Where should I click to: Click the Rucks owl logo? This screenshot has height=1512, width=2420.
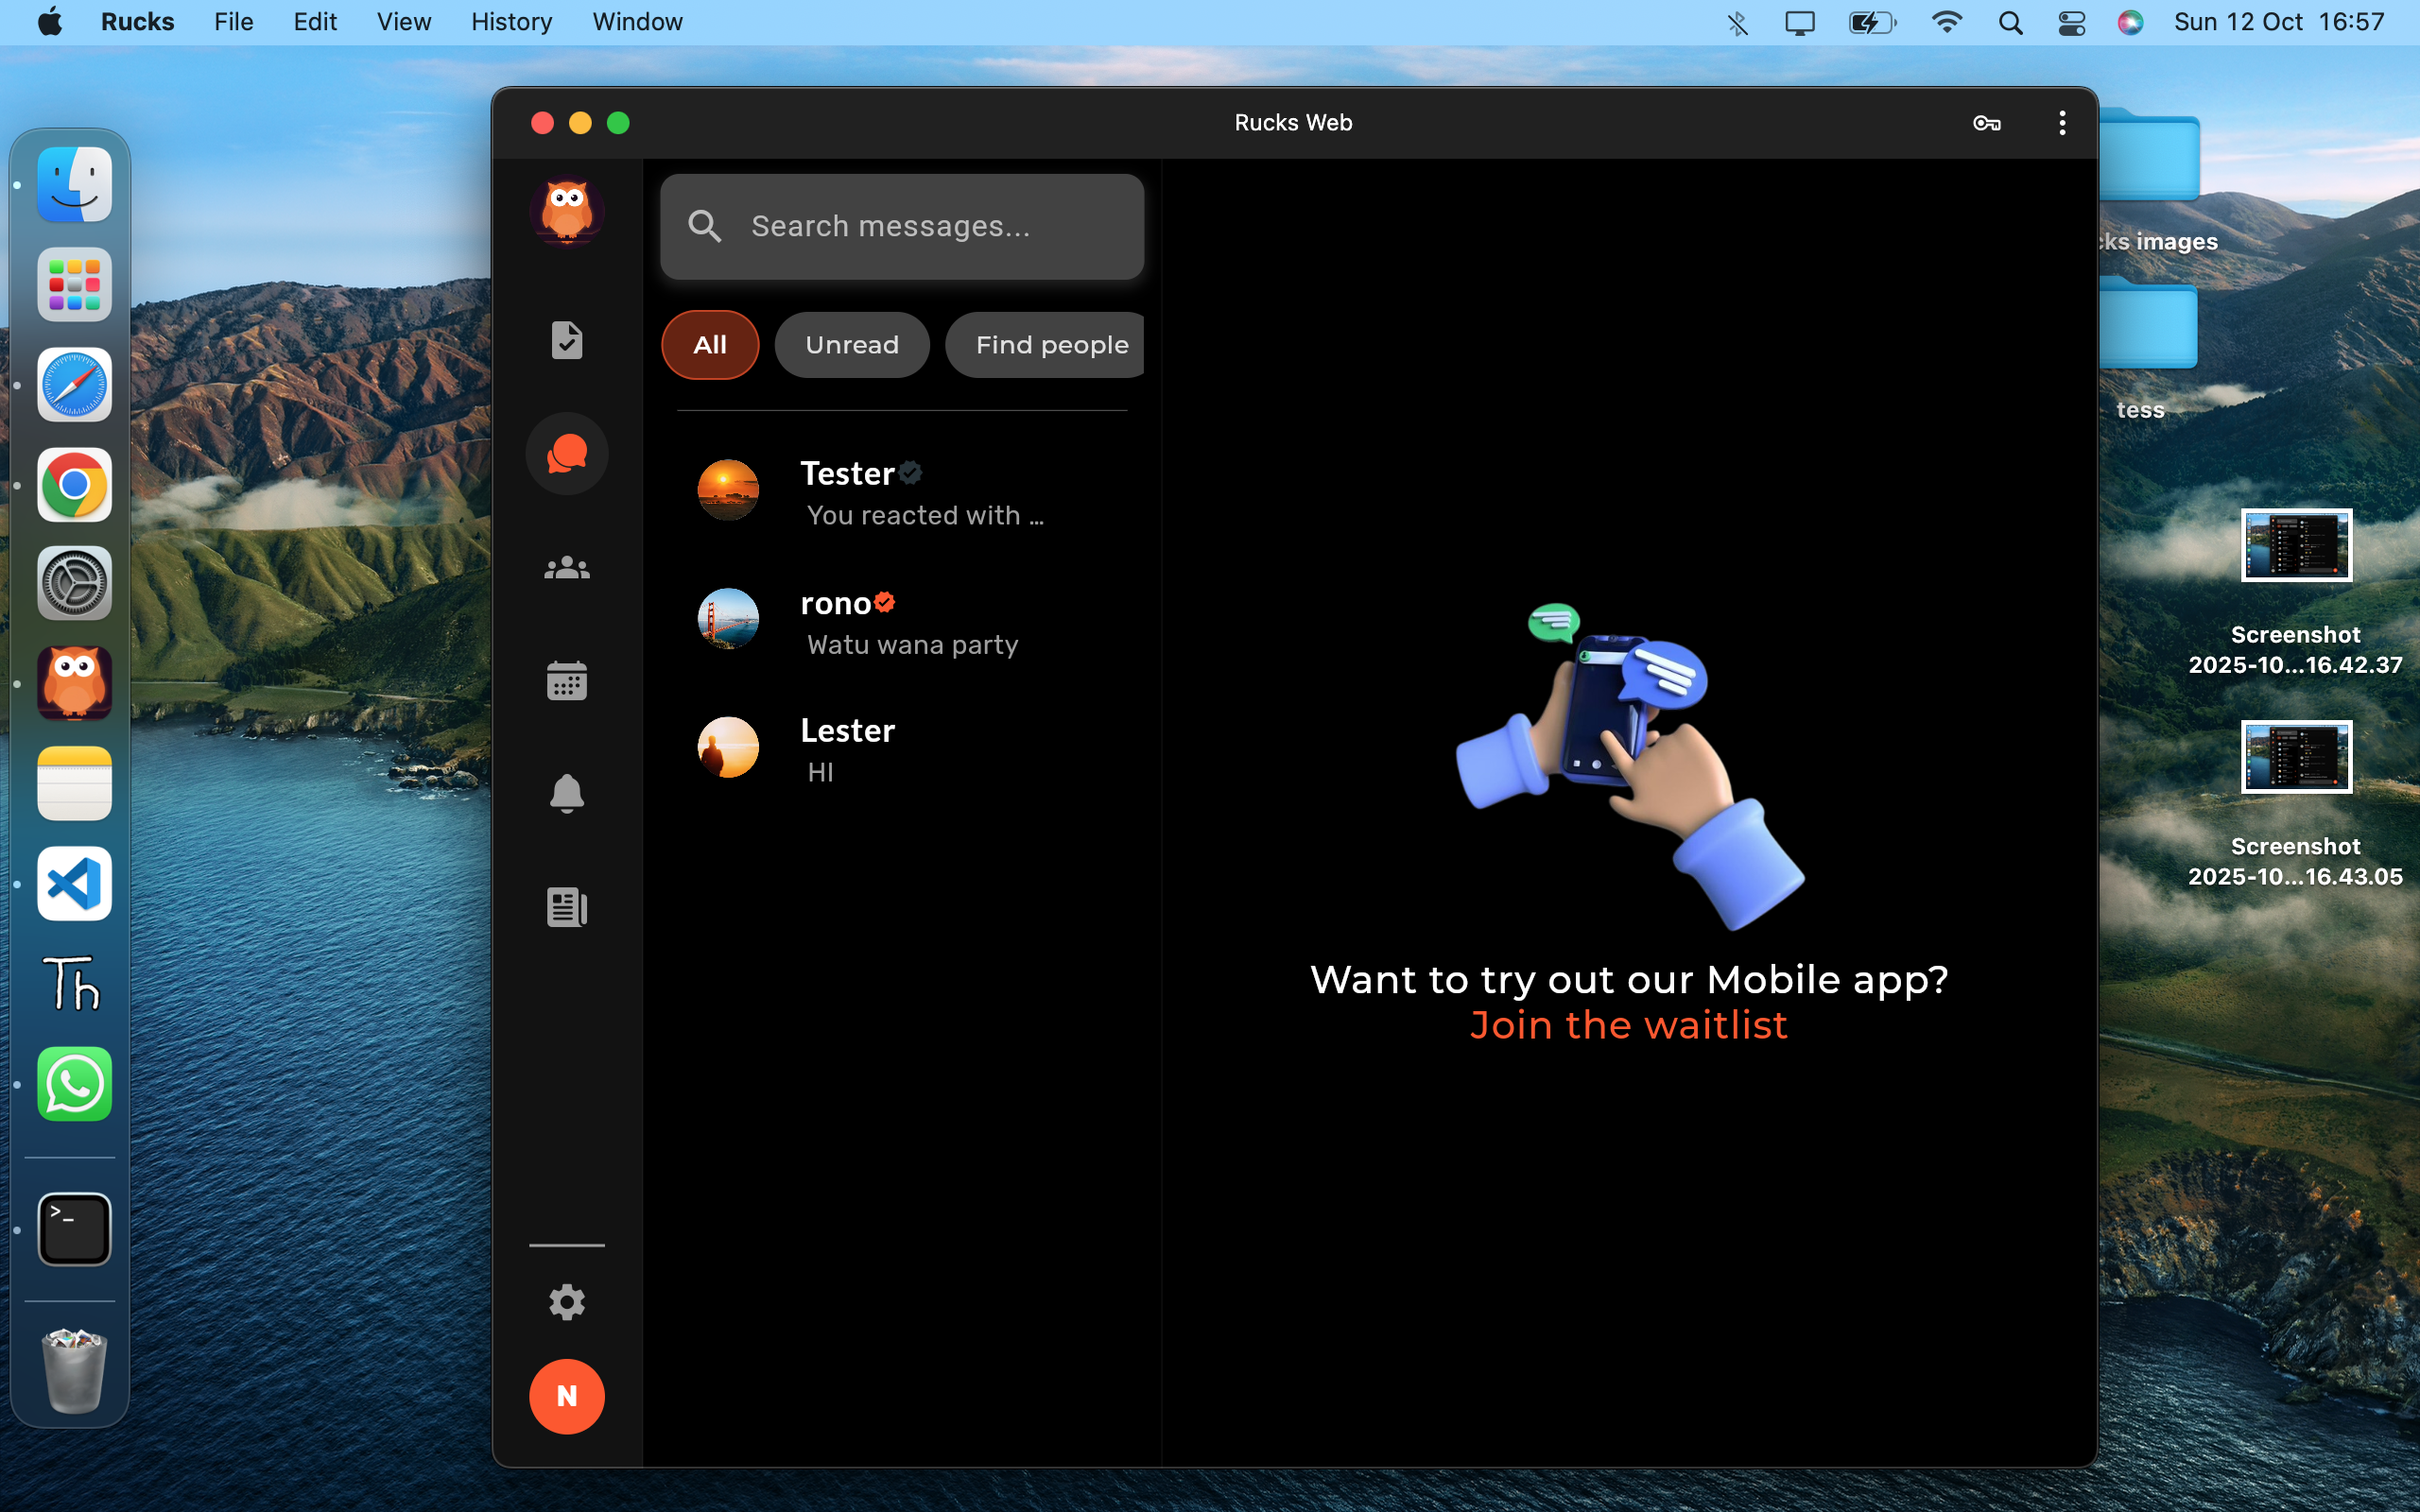pyautogui.click(x=566, y=211)
